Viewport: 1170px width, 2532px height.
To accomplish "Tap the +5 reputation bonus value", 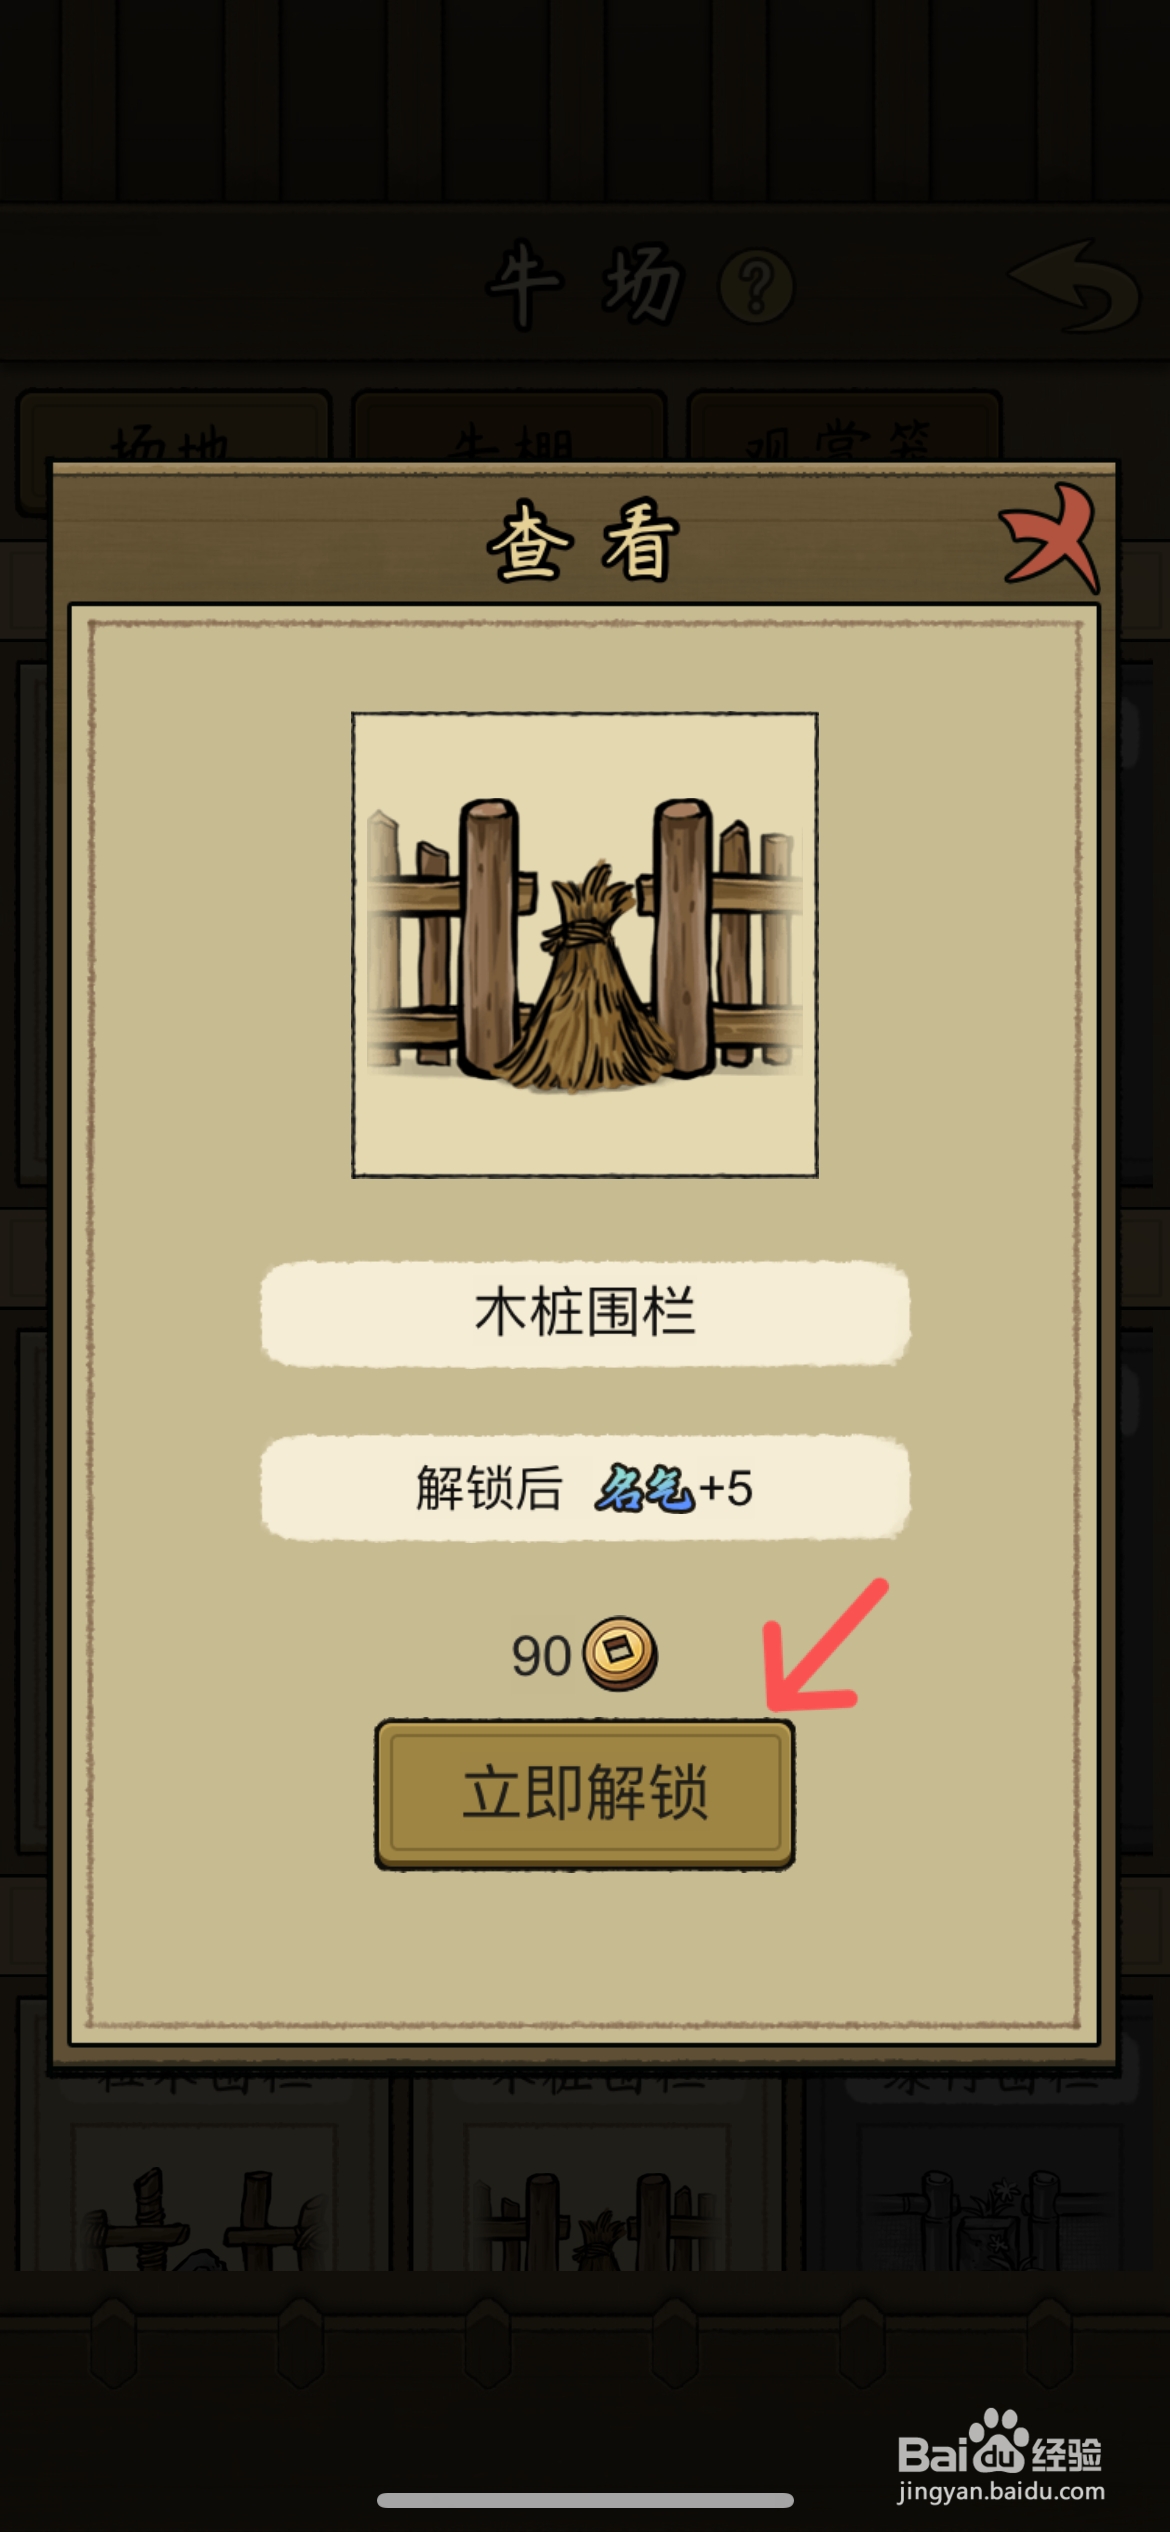I will [x=726, y=1489].
